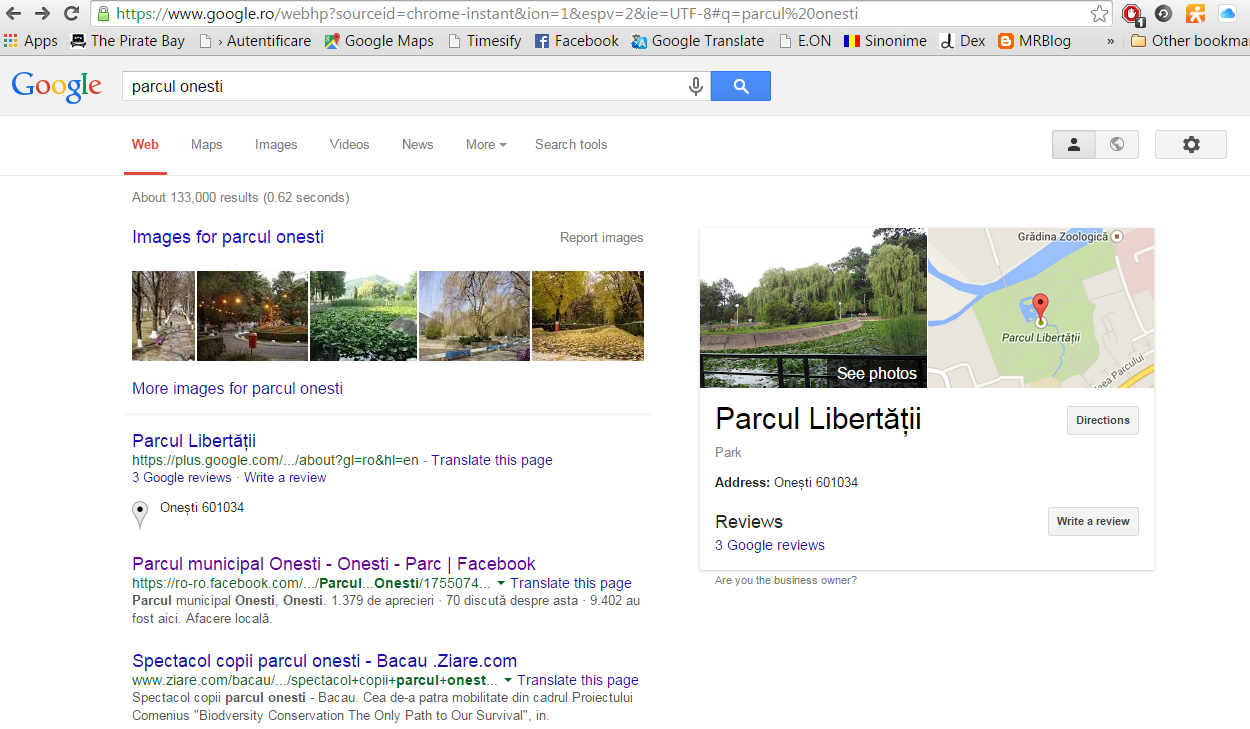Open the red adblock extension icon
The height and width of the screenshot is (729, 1250).
[1133, 14]
